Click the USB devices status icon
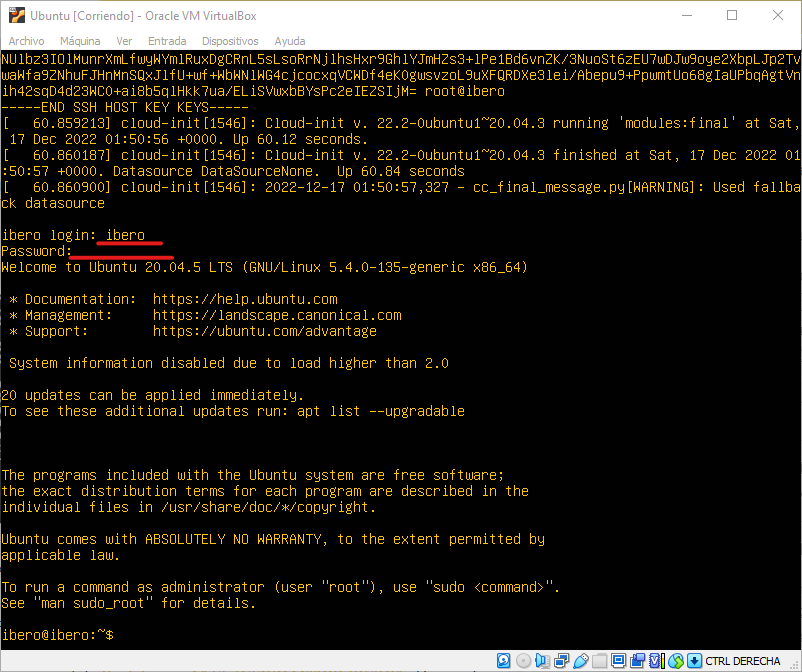The image size is (802, 672). pos(581,661)
